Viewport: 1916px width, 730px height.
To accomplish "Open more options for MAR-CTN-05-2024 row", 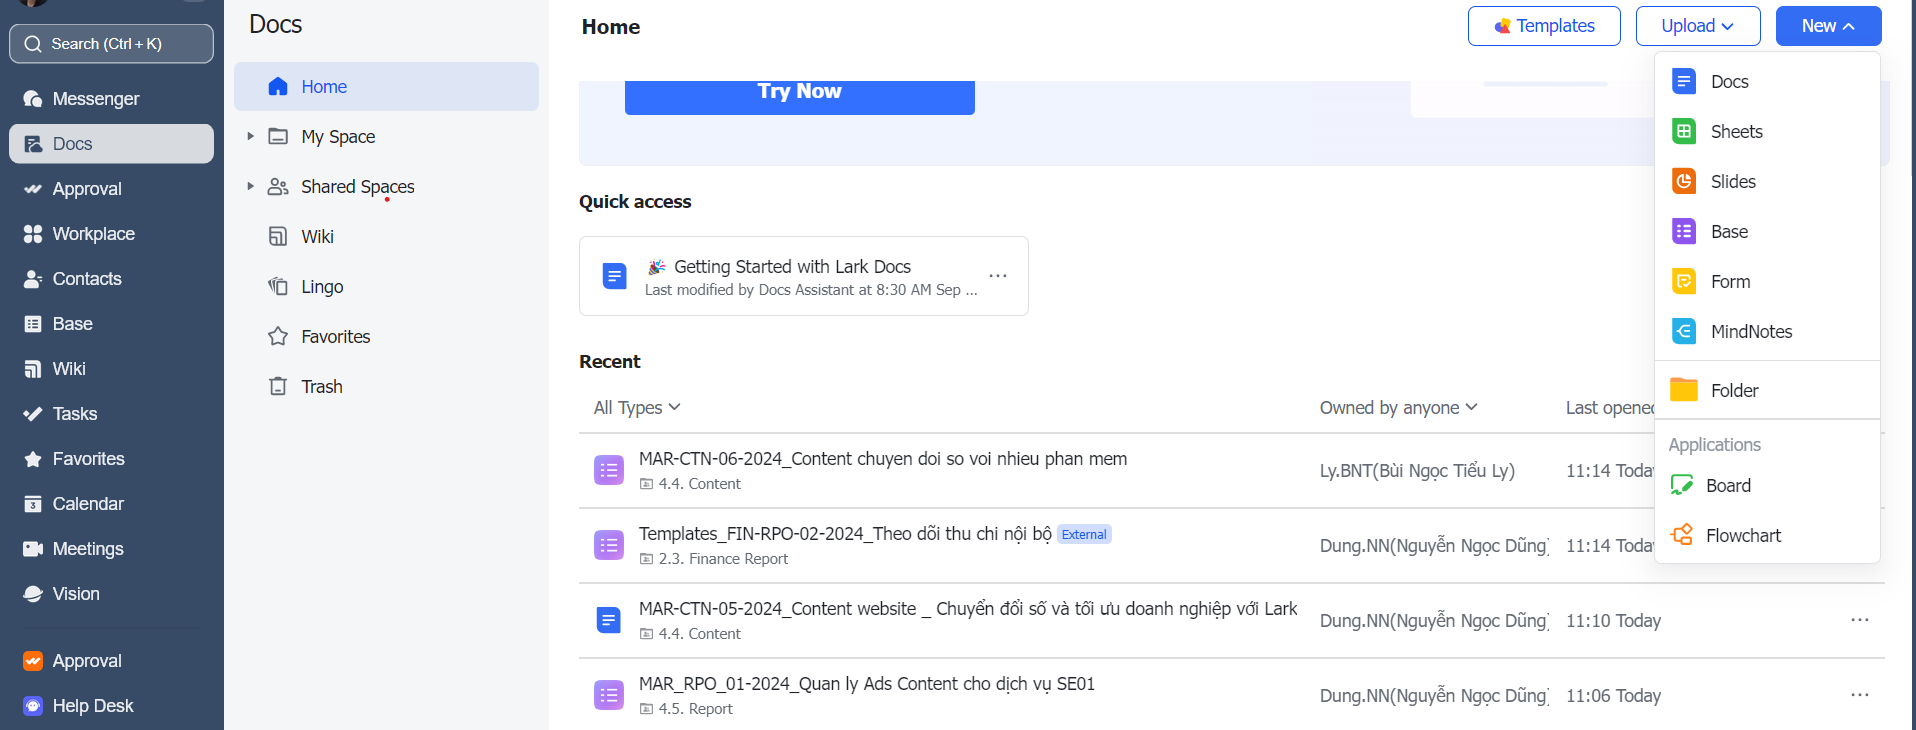I will tap(1860, 620).
